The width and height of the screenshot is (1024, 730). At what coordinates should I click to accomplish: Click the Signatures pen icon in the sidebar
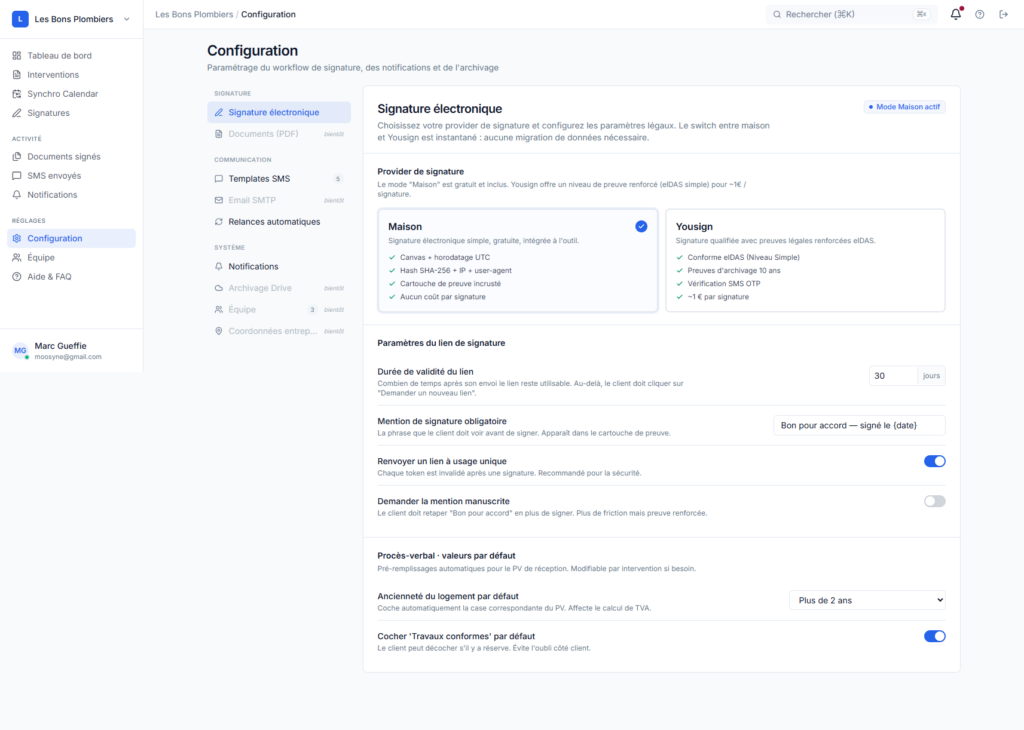17,113
